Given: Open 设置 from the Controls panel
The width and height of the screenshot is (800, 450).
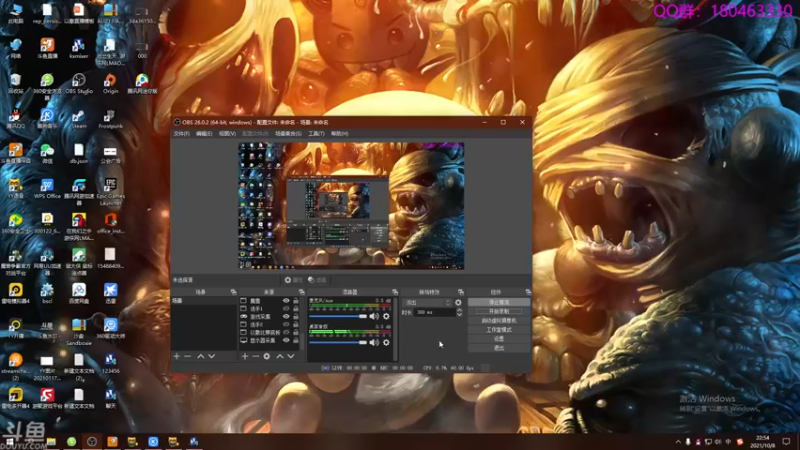Looking at the screenshot, I should pyautogui.click(x=499, y=339).
